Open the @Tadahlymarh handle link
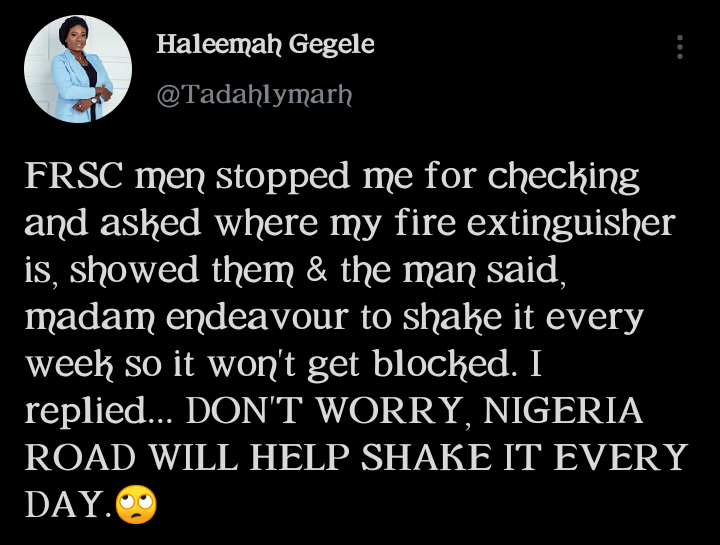The height and width of the screenshot is (545, 720). 254,95
